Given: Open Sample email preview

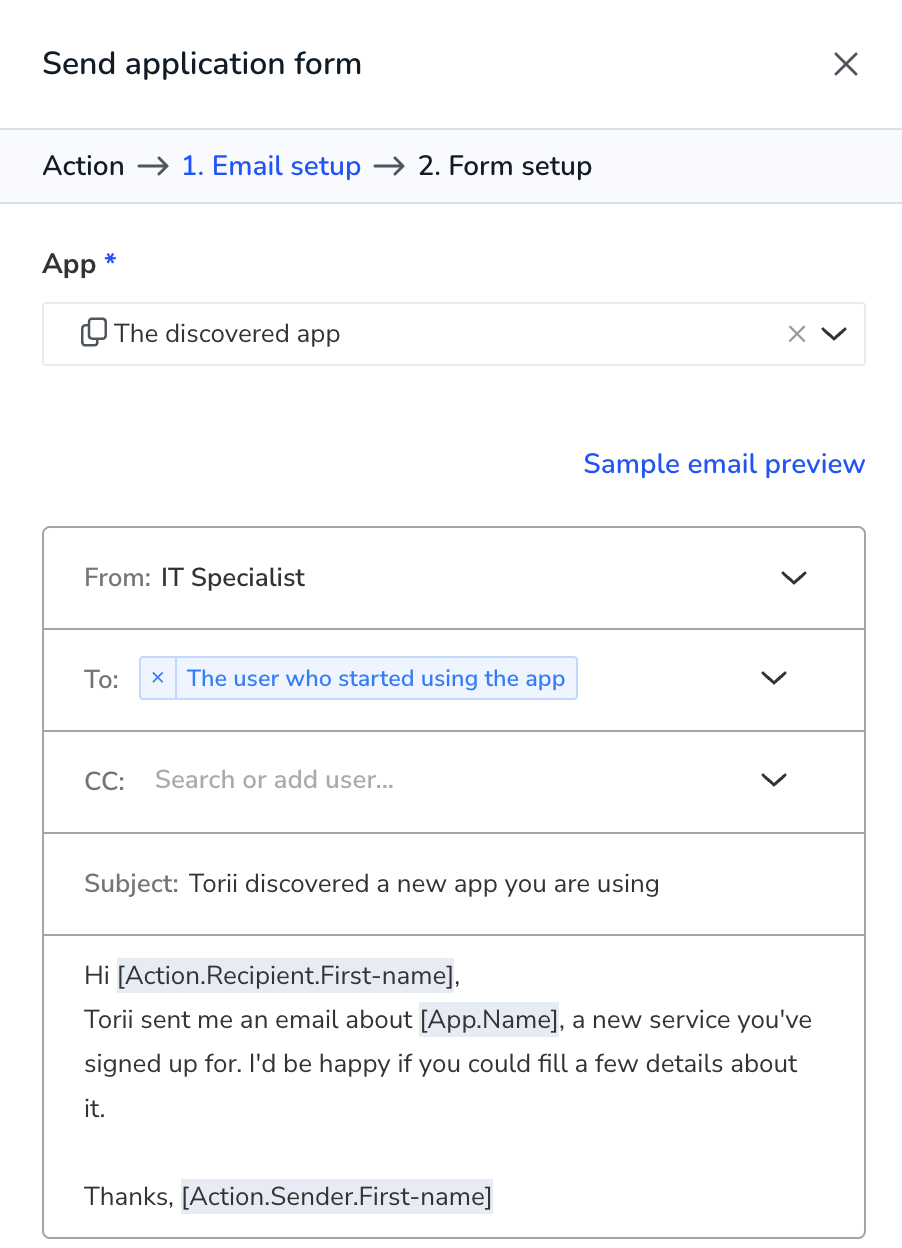Looking at the screenshot, I should [724, 464].
